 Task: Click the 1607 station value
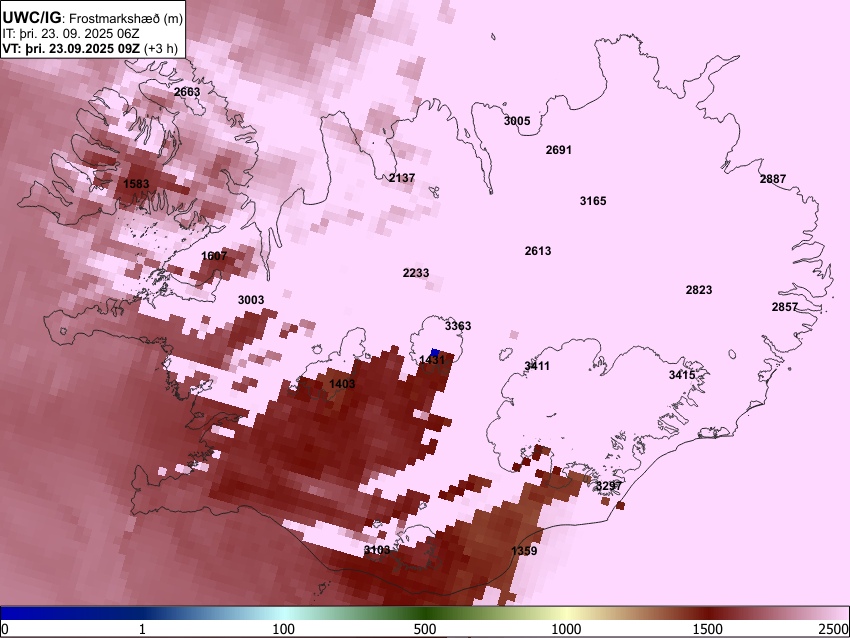tap(214, 256)
